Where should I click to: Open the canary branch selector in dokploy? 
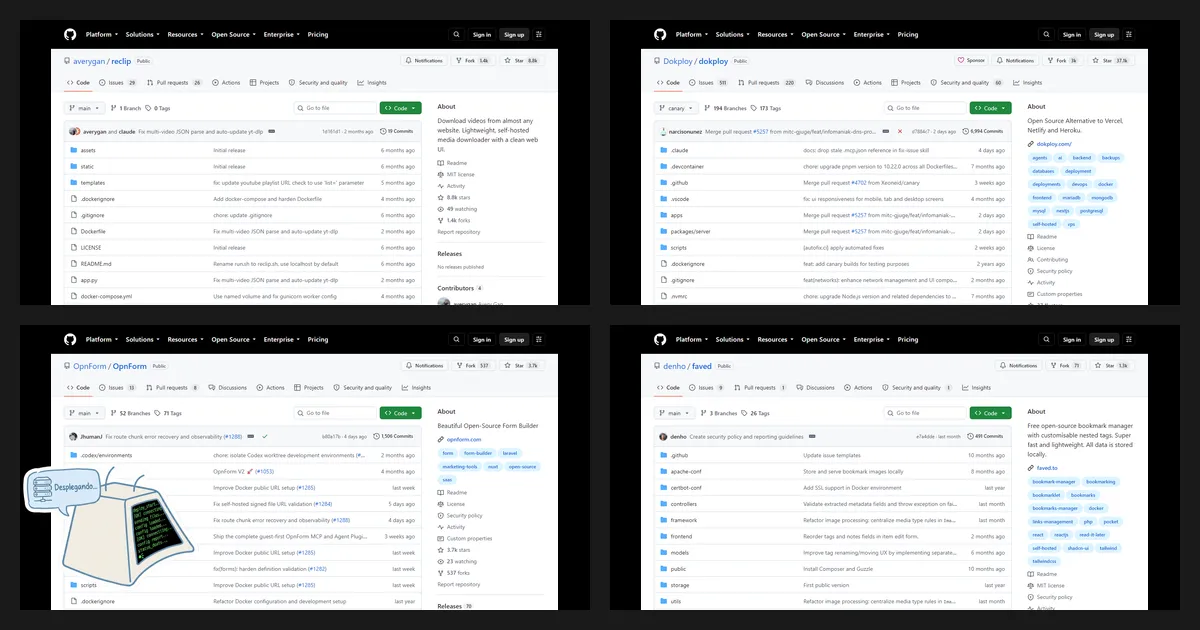point(676,108)
